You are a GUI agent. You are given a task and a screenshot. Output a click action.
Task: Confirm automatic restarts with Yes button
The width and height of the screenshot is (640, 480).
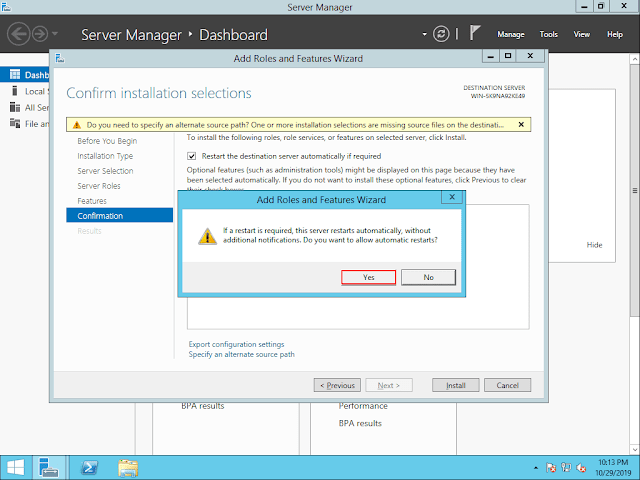pyautogui.click(x=368, y=277)
